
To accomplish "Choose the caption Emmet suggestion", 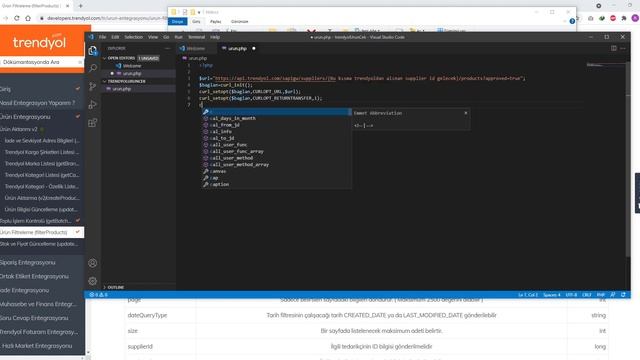I will coord(276,184).
